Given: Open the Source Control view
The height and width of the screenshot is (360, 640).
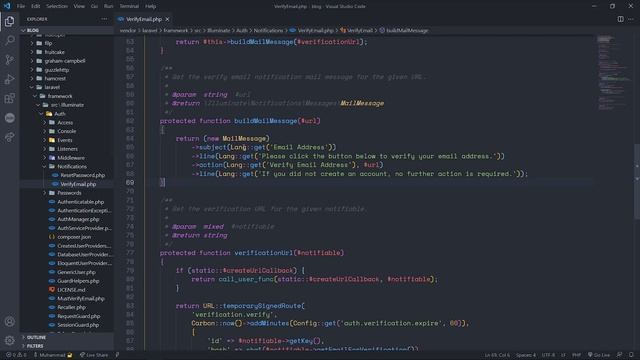Looking at the screenshot, I should pos(10,60).
